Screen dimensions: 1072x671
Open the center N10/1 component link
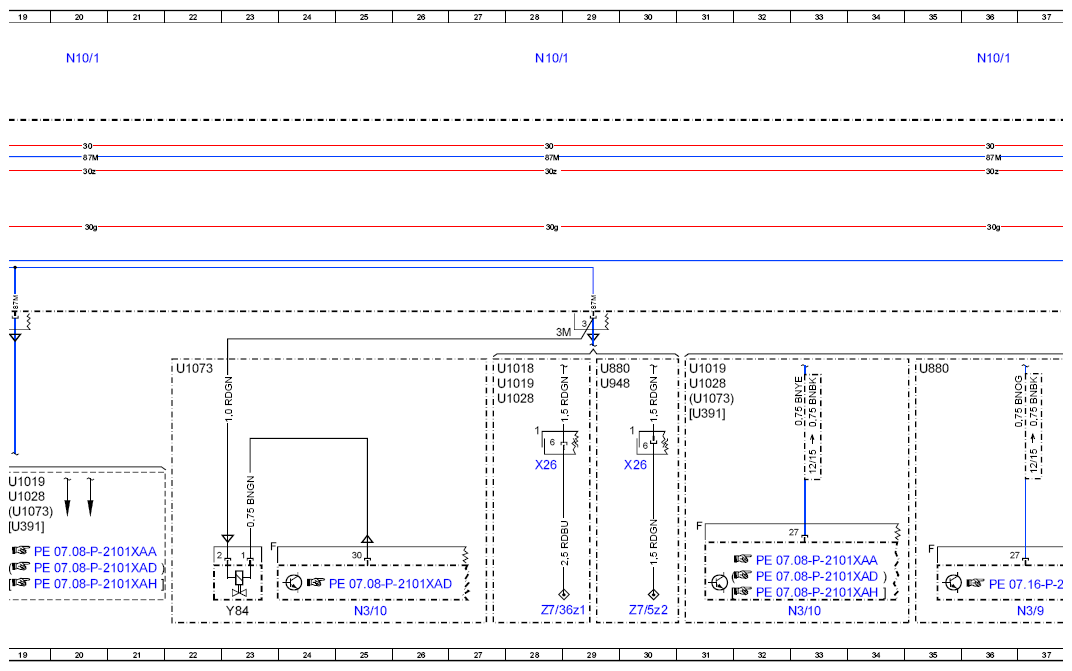pos(551,58)
